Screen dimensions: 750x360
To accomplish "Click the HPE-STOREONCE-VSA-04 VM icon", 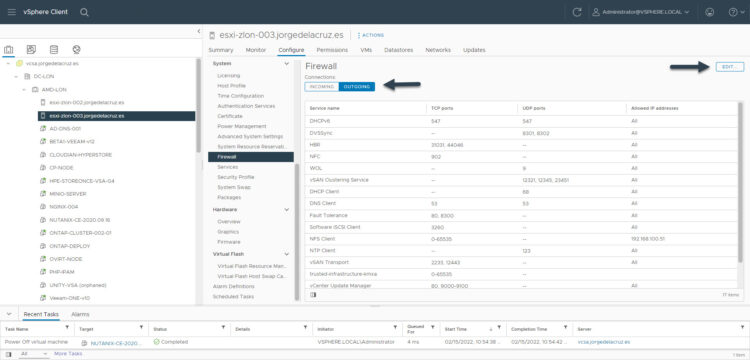I will pyautogui.click(x=43, y=181).
